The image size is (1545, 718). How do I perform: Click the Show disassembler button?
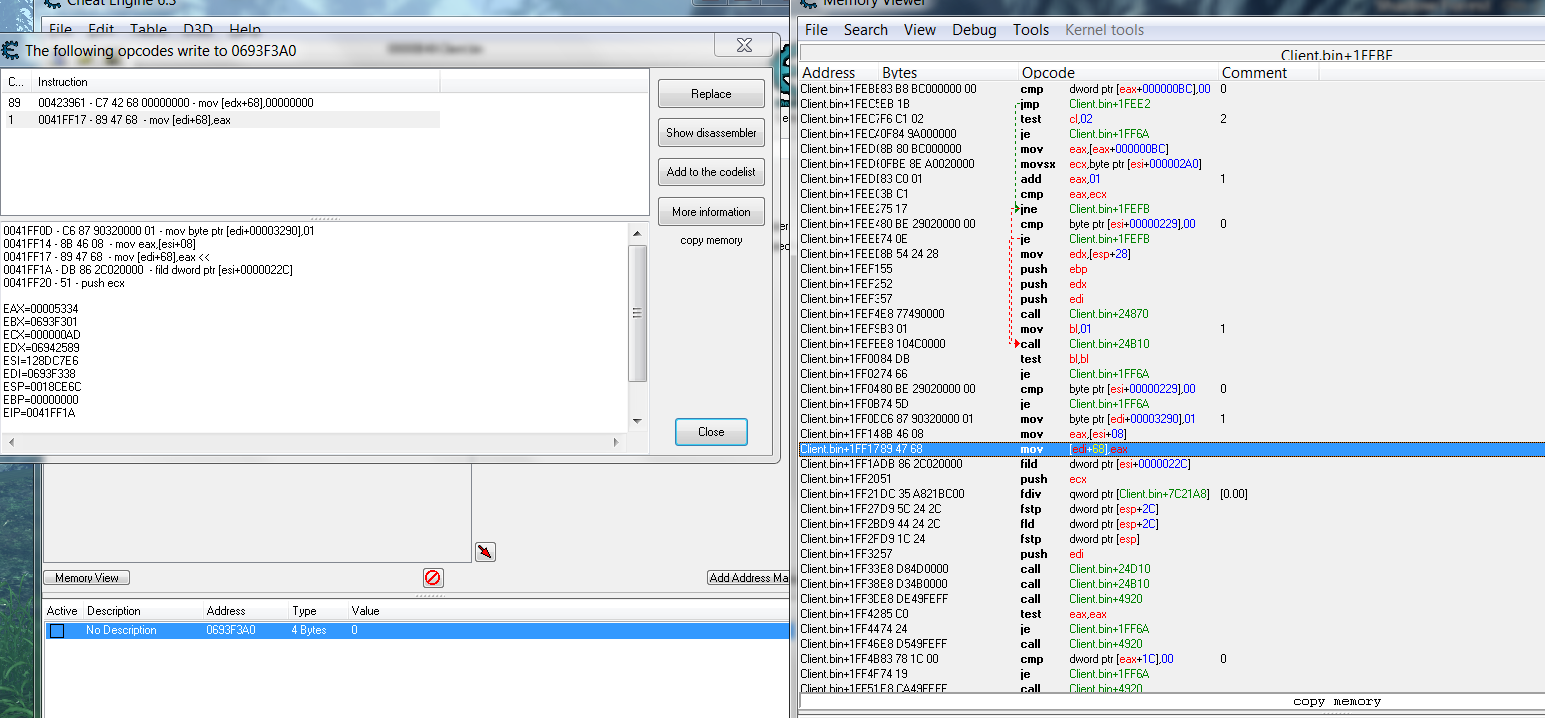point(711,133)
